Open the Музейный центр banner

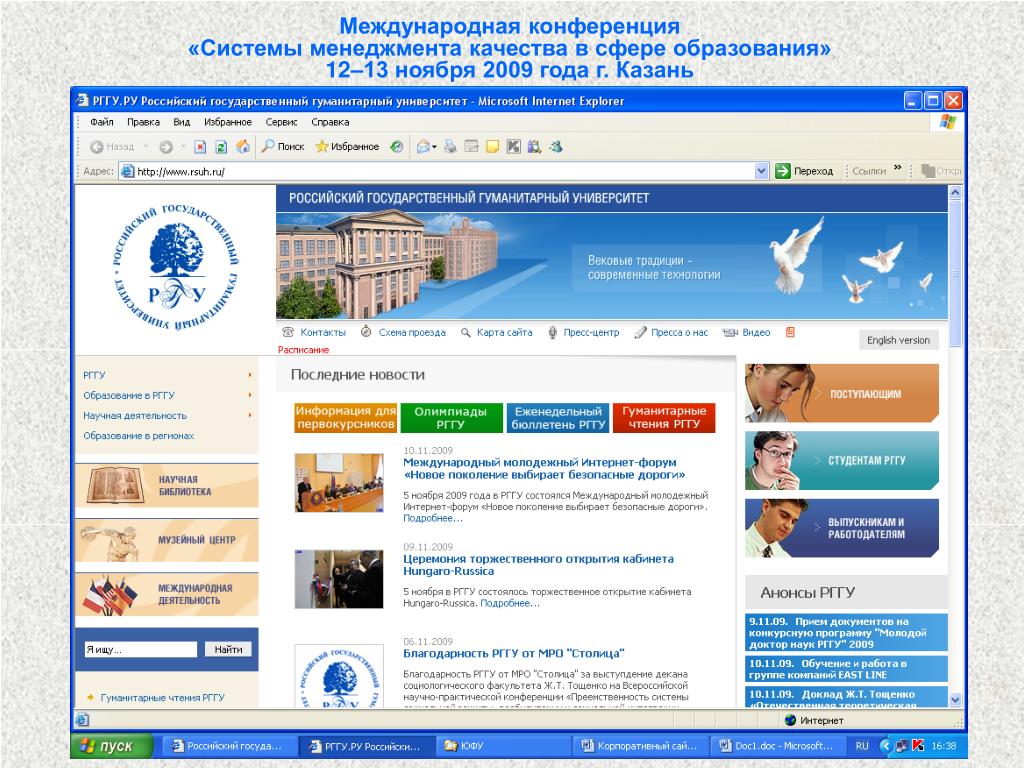(x=167, y=540)
